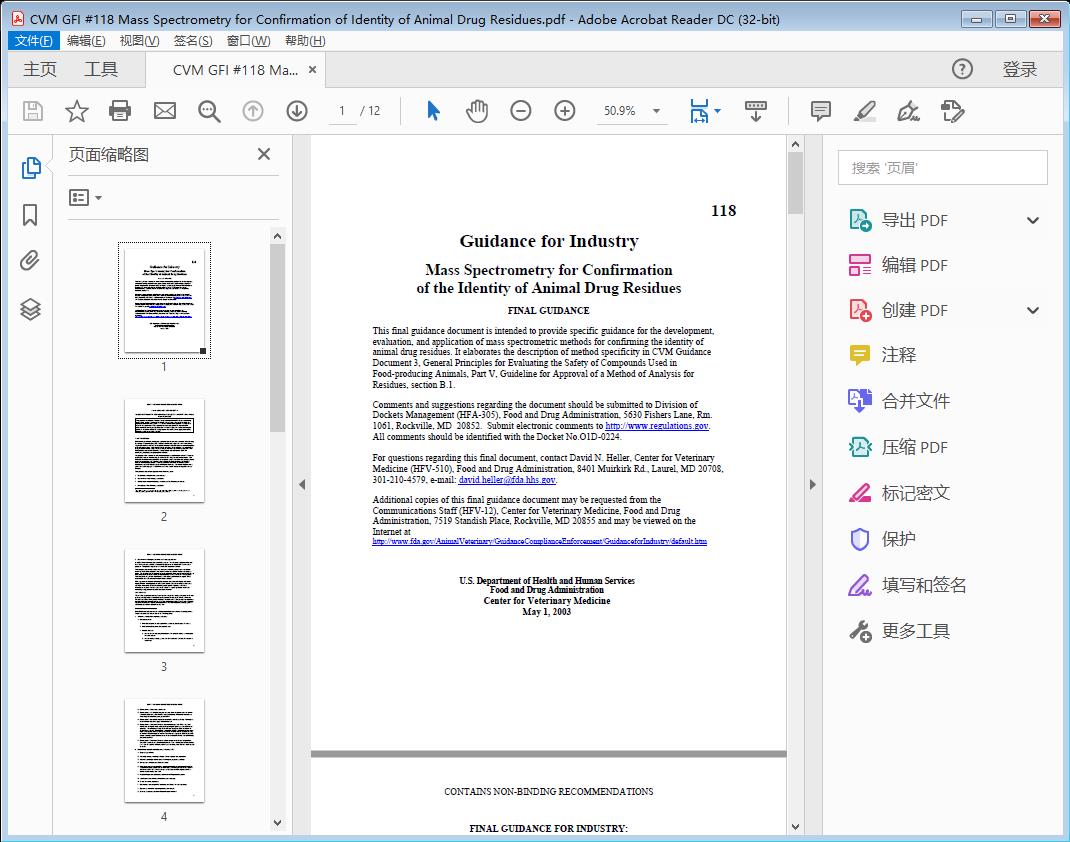Open the www.regulations.gov link

pyautogui.click(x=657, y=426)
